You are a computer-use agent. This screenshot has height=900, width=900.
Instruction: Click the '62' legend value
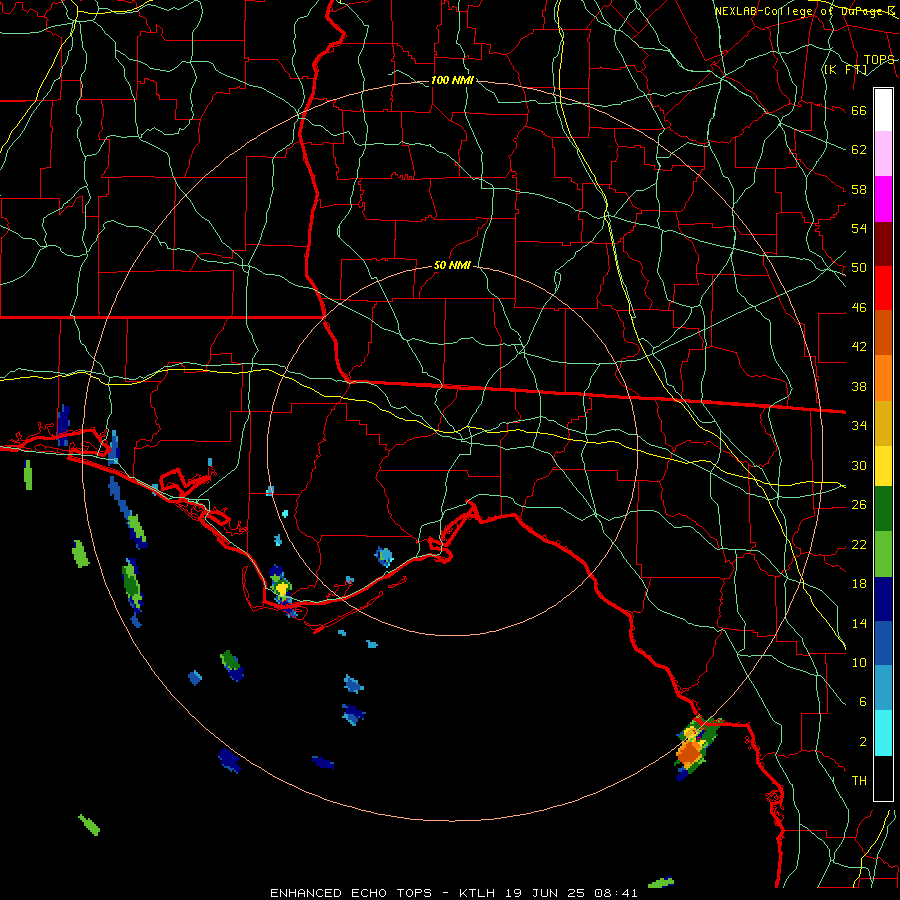(859, 150)
